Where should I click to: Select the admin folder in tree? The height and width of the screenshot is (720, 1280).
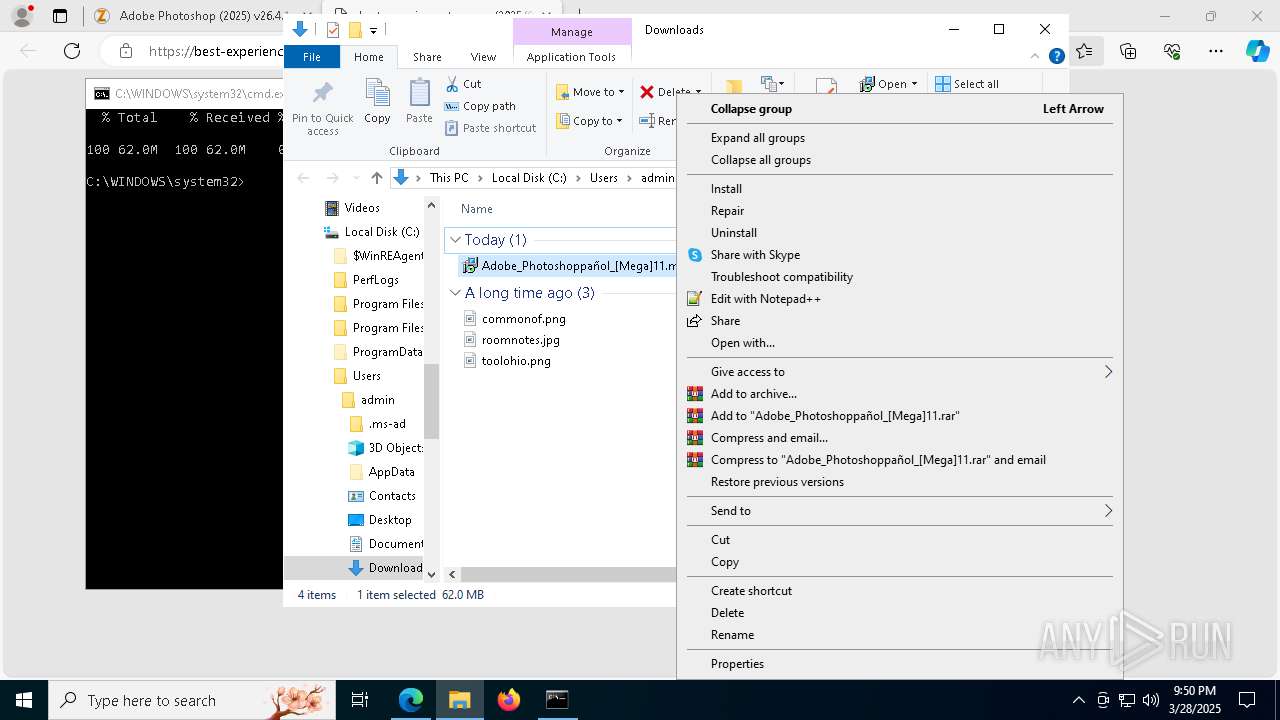368,400
